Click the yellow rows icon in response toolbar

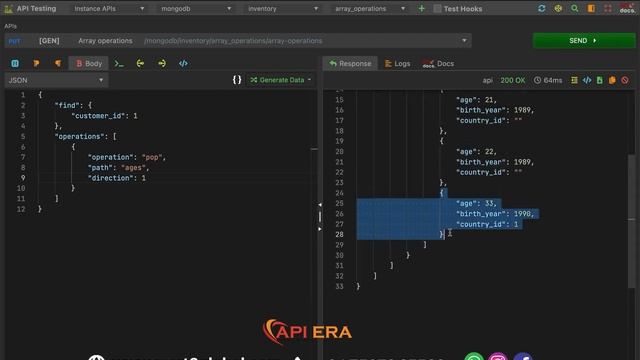[574, 80]
